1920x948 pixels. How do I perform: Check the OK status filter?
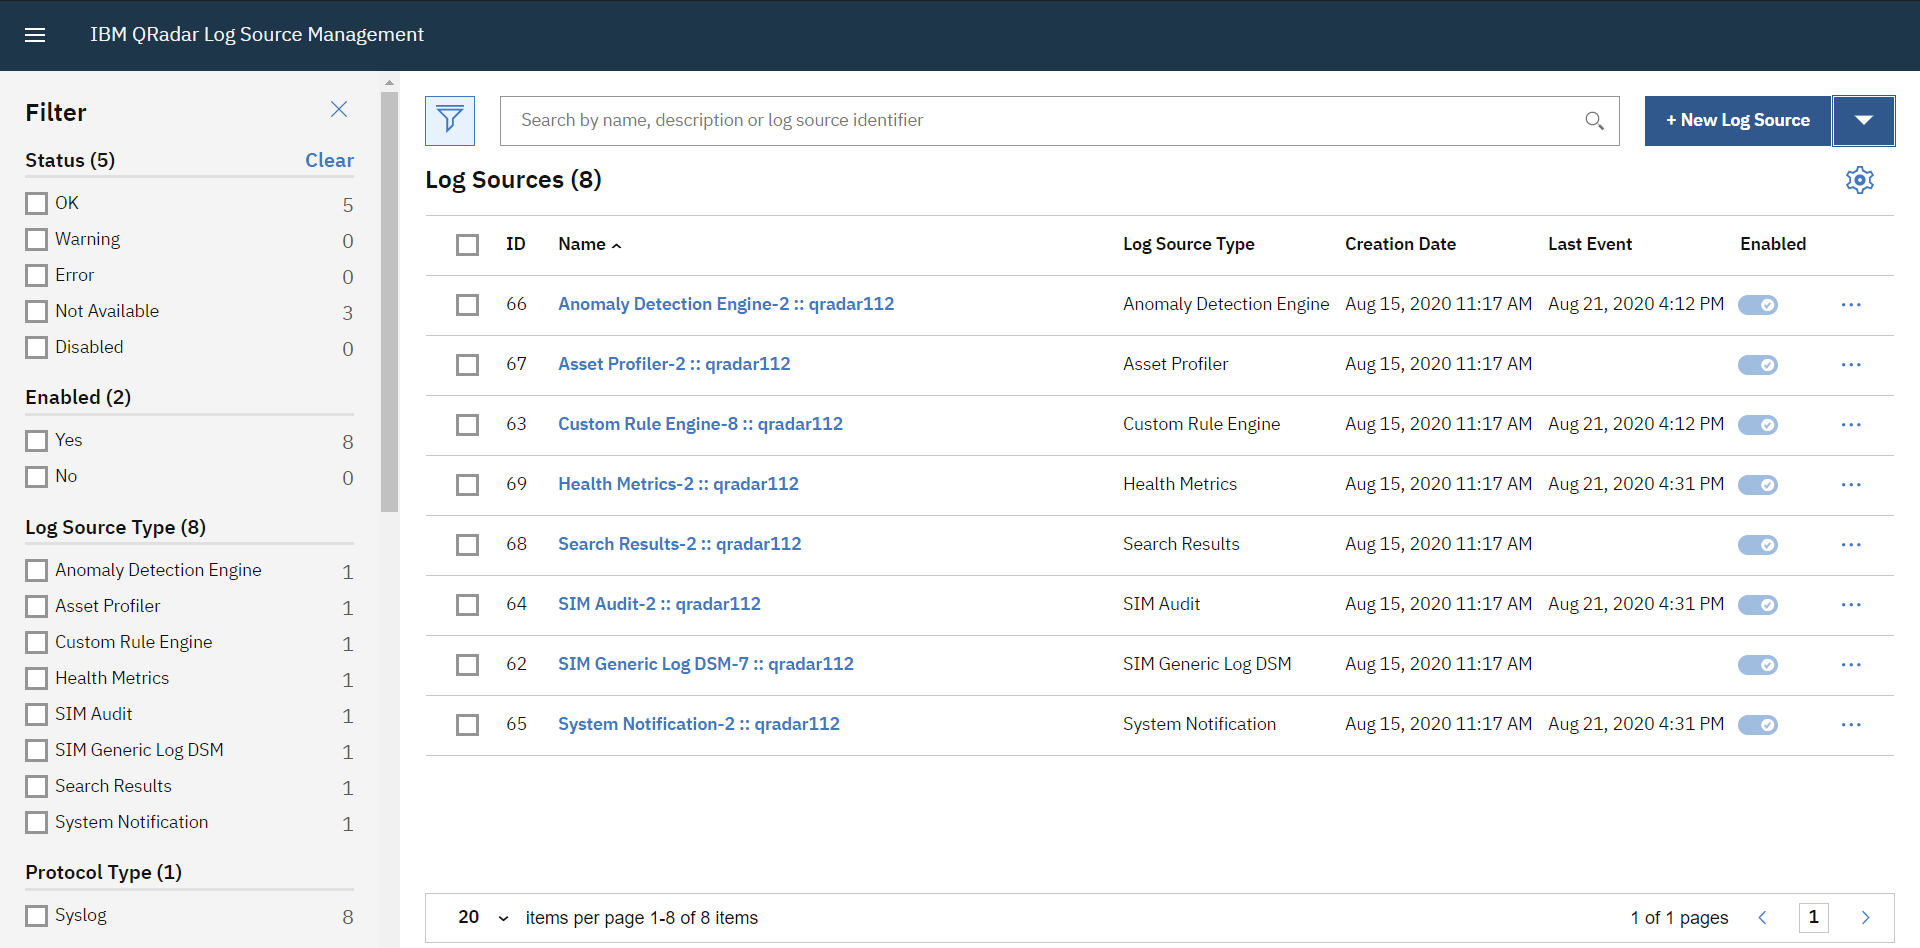[37, 203]
